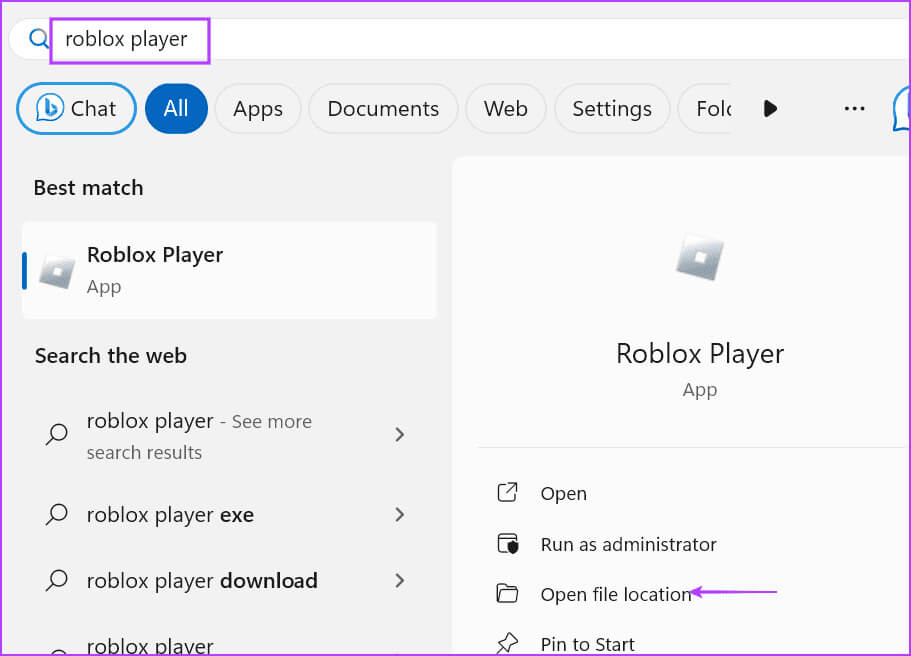Switch to the Settings filter tab

coord(612,108)
